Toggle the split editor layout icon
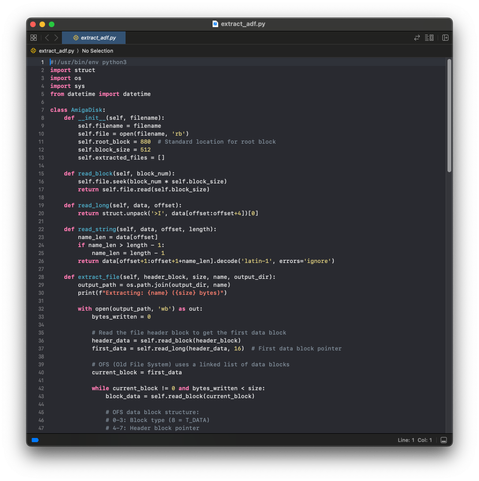The height and width of the screenshot is (481, 479). [429, 38]
